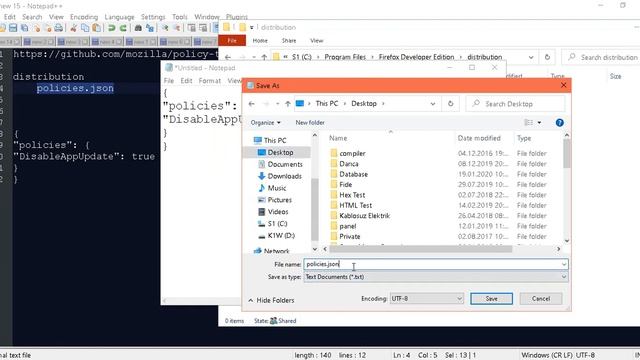Open the File tab in Explorer ribbon

(x=232, y=40)
